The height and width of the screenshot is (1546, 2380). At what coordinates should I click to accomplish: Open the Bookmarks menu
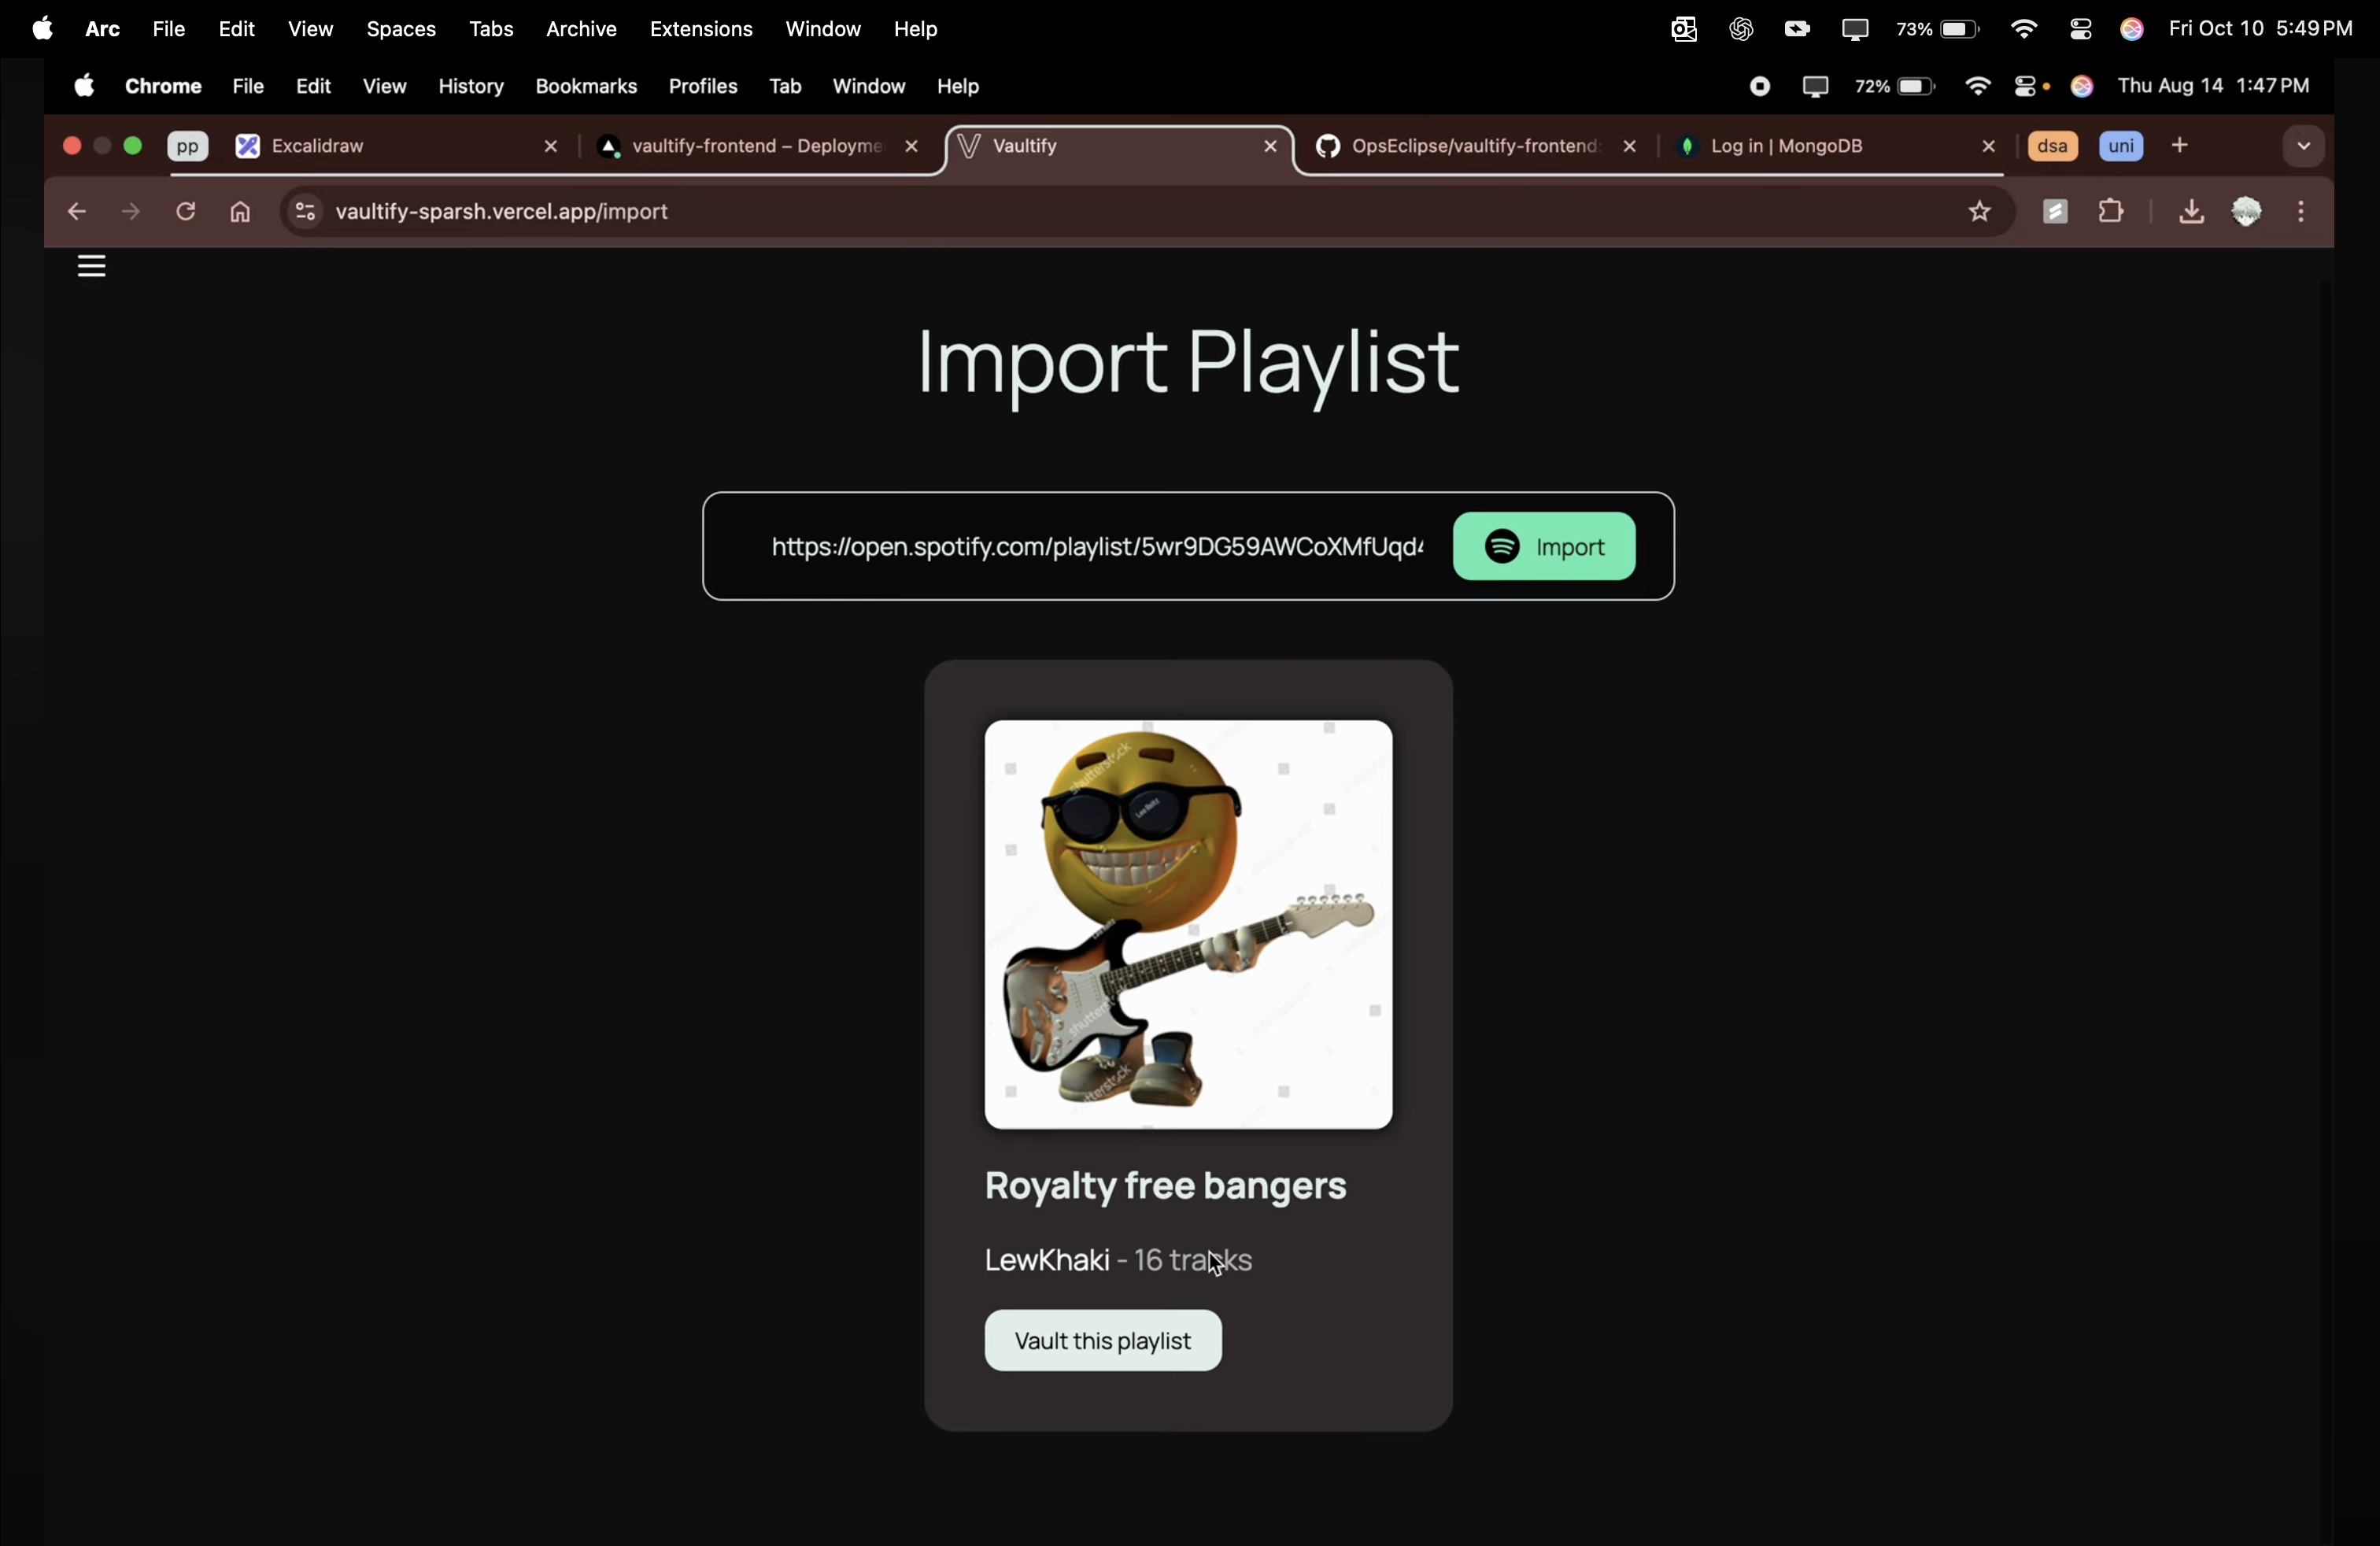click(x=586, y=87)
